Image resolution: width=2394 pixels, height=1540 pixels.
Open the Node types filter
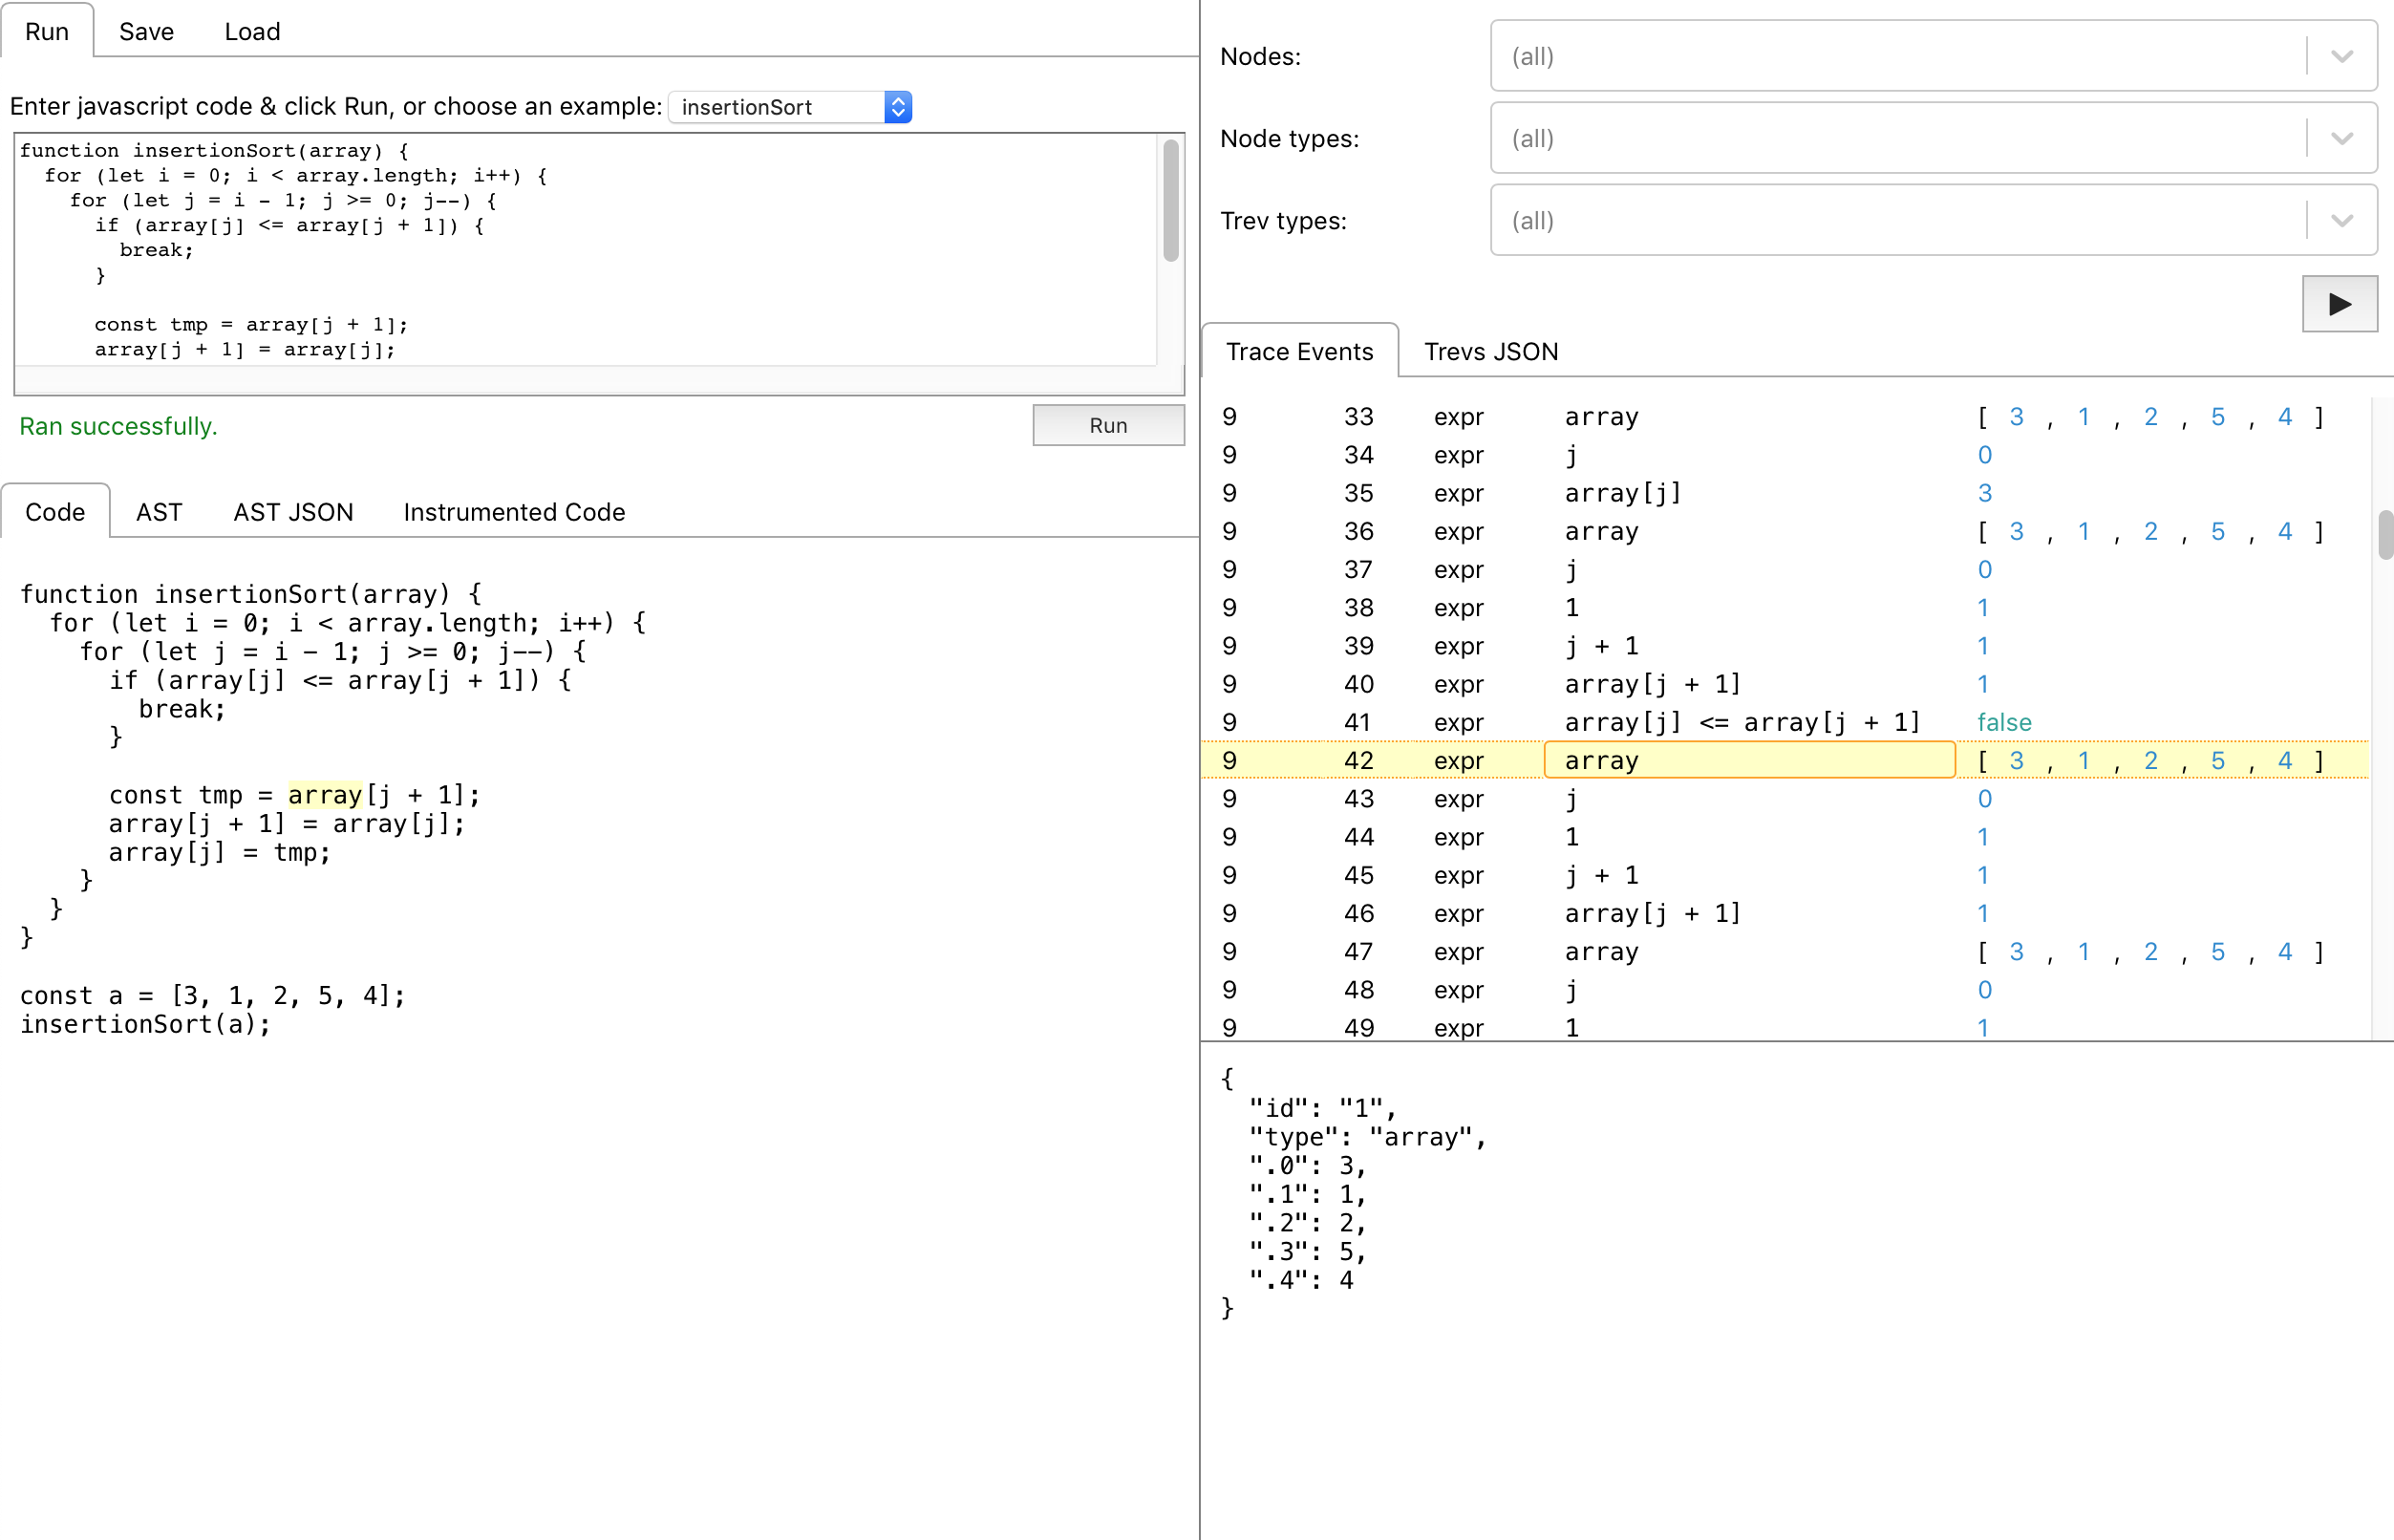pos(1900,139)
